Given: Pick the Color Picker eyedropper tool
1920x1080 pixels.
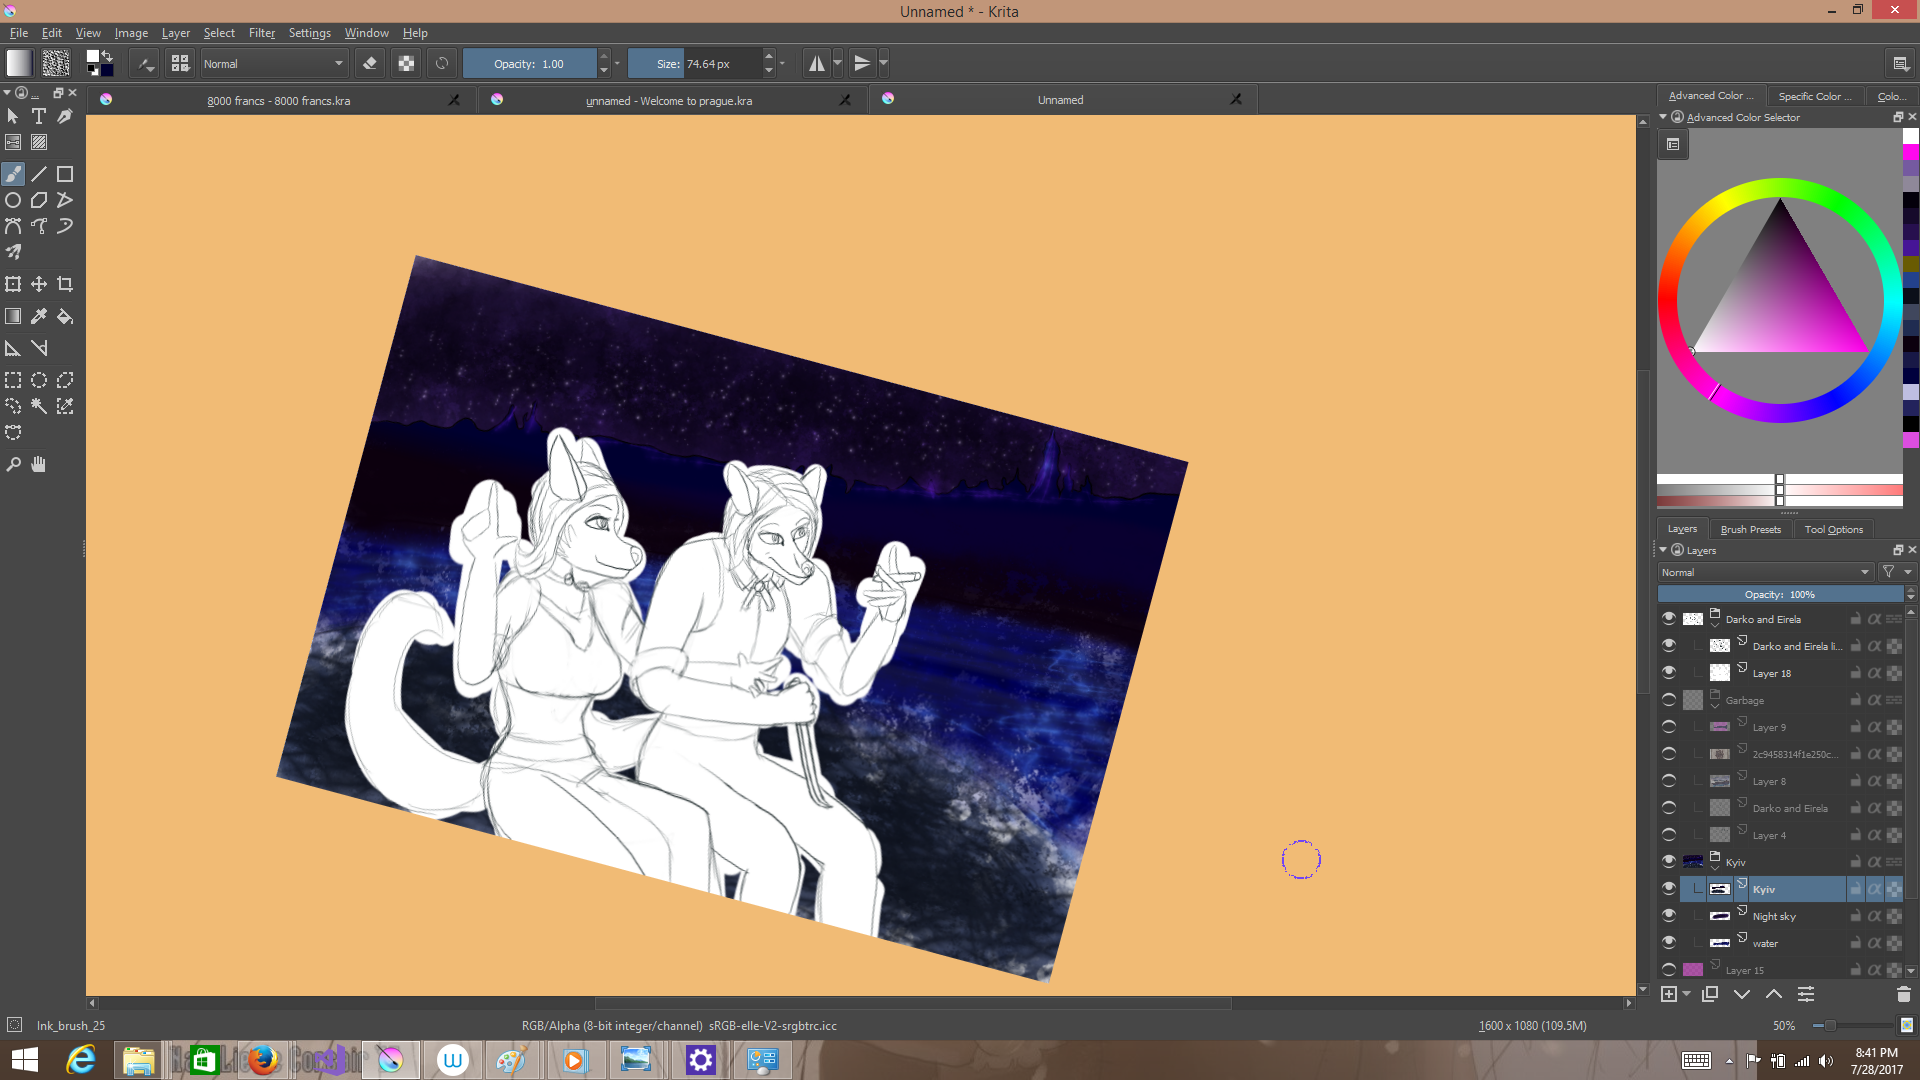Looking at the screenshot, I should click(x=39, y=316).
